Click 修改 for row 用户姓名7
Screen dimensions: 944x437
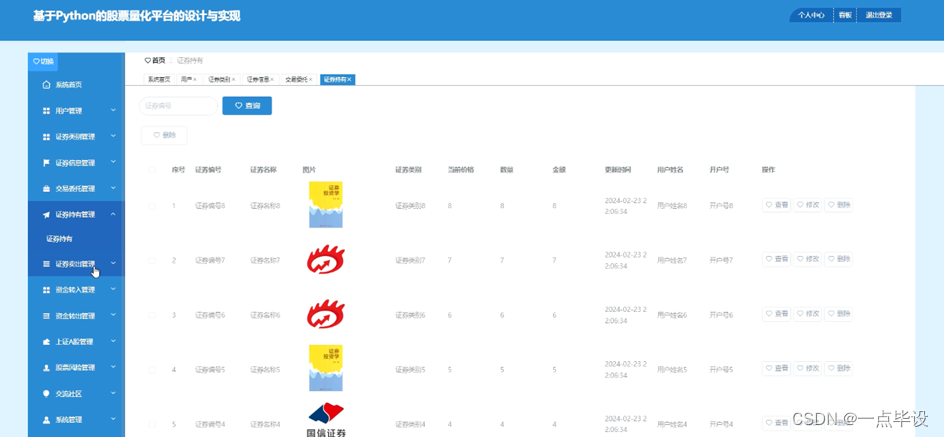807,259
